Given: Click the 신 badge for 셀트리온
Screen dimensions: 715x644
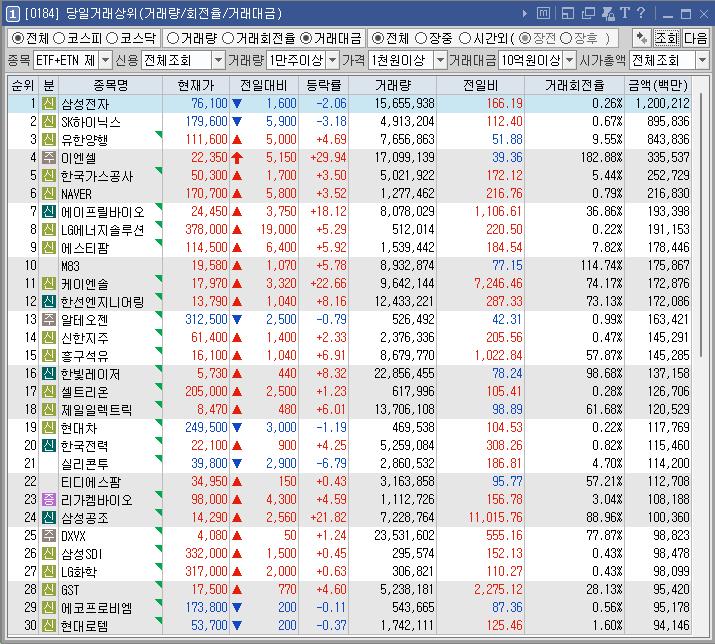Looking at the screenshot, I should [49, 392].
